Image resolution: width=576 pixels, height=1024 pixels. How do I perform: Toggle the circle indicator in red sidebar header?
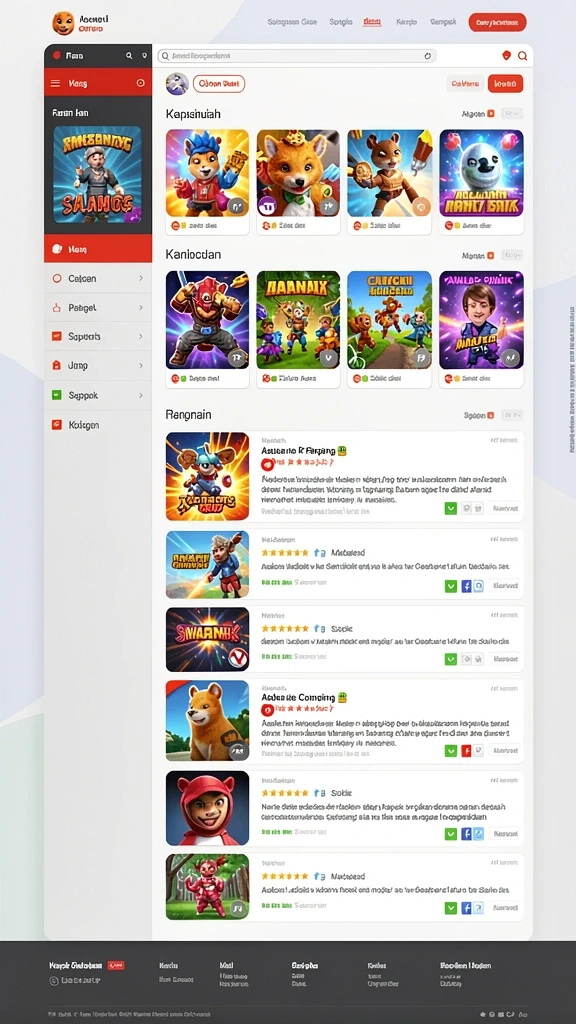140,83
